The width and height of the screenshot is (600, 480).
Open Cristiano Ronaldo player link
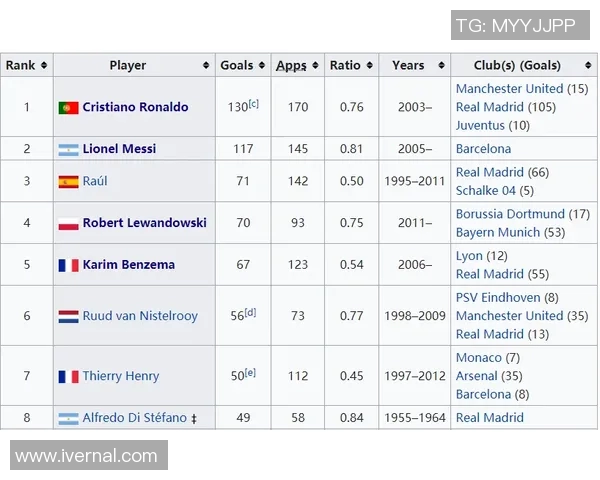coord(135,107)
